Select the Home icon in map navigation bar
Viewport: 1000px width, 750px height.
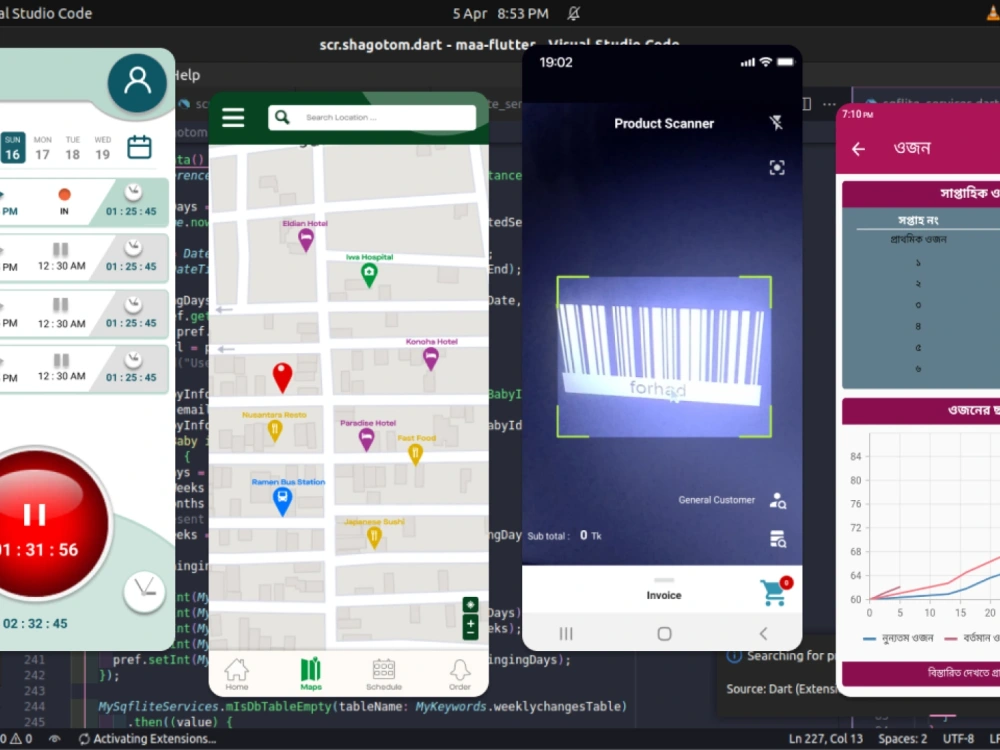[236, 670]
